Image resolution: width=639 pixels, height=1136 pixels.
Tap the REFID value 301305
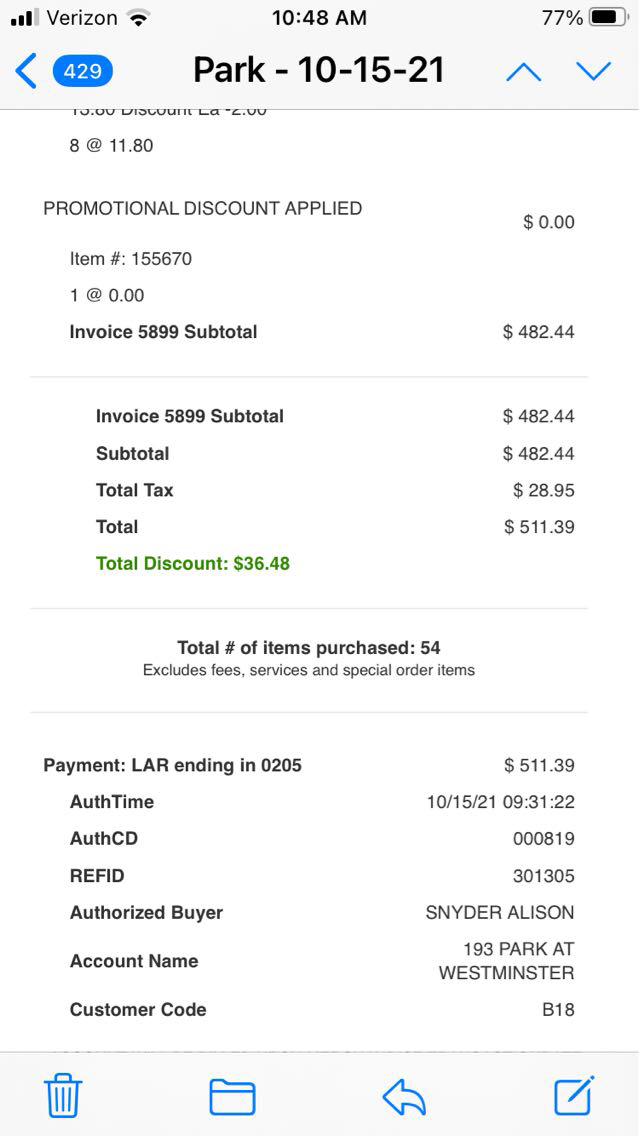(x=544, y=876)
